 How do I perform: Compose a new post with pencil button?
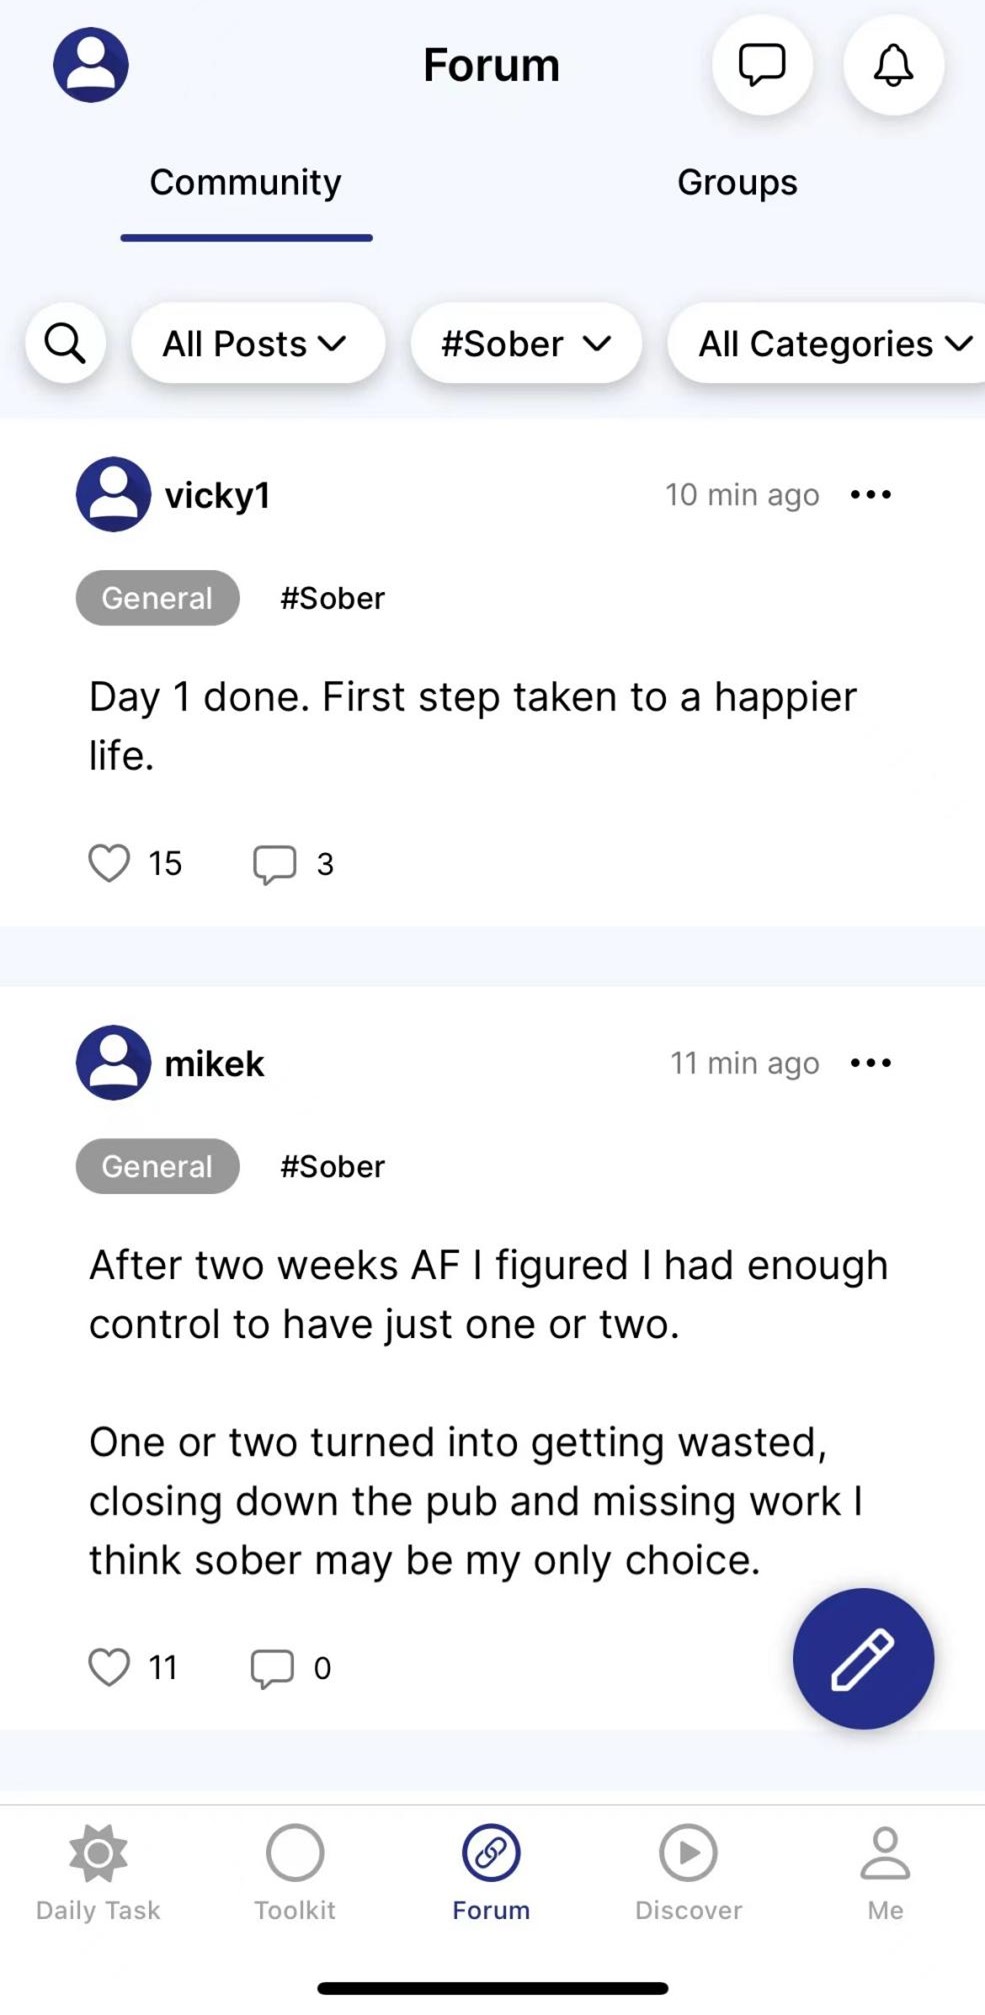point(863,1658)
